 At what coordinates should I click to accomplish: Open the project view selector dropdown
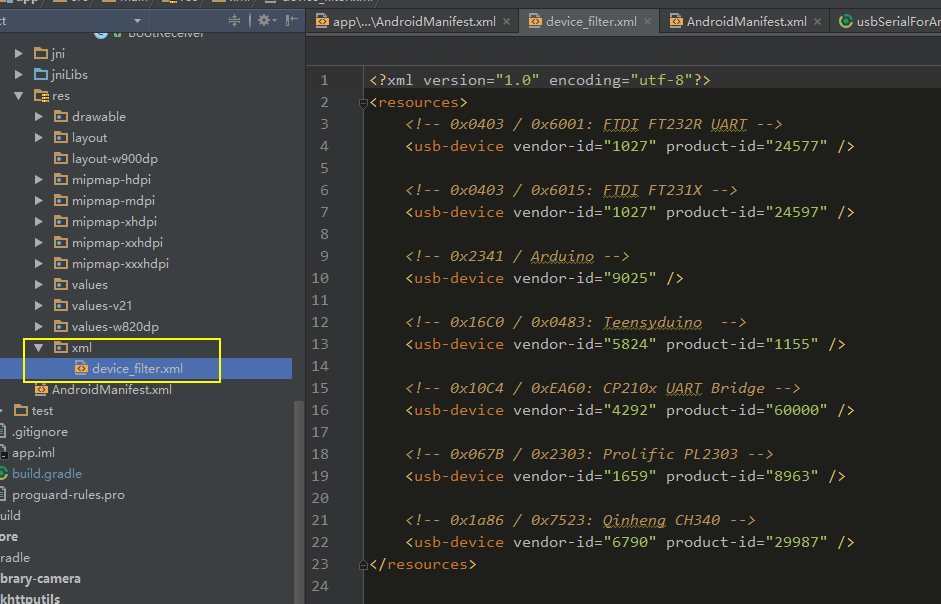137,21
